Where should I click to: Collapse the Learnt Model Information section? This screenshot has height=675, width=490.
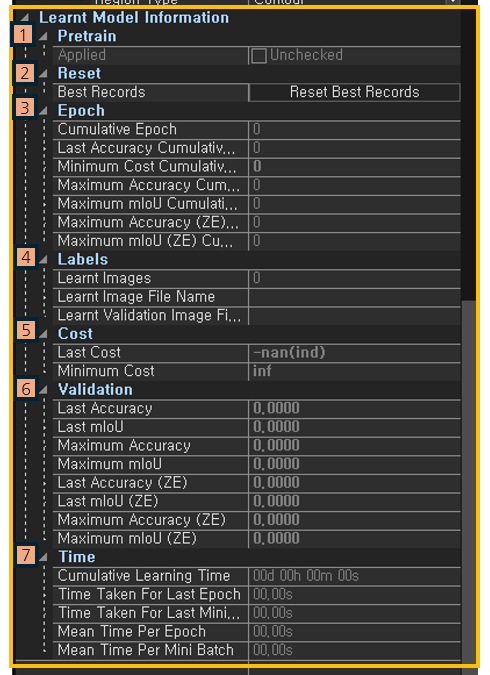click(24, 18)
